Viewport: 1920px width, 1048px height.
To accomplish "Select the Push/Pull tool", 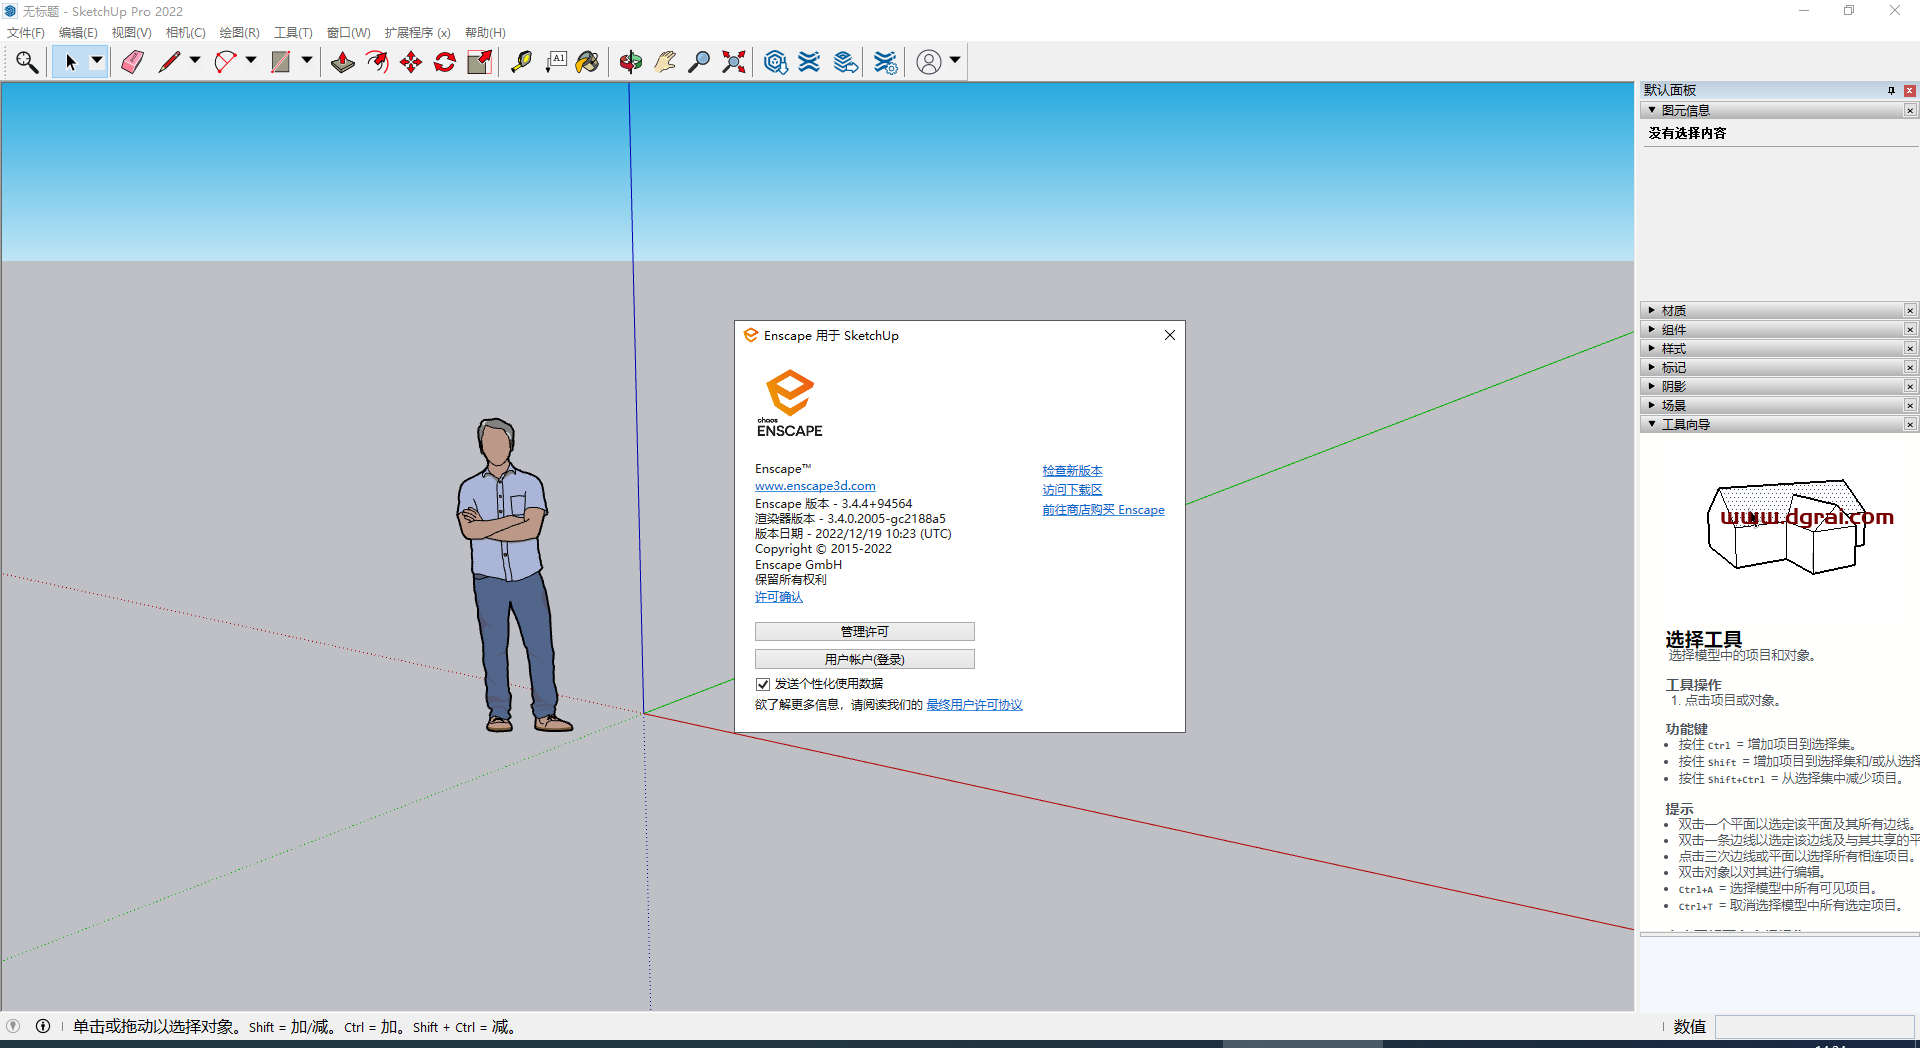I will tap(343, 61).
